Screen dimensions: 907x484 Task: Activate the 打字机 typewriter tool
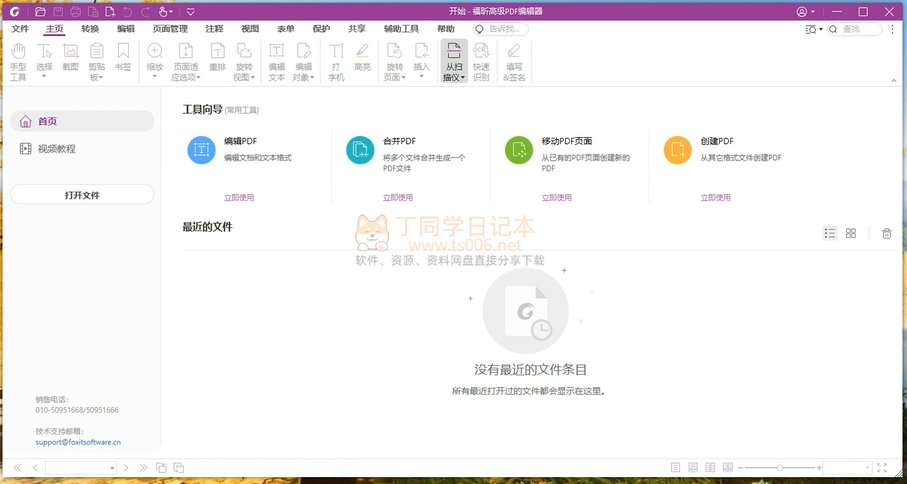click(x=336, y=61)
